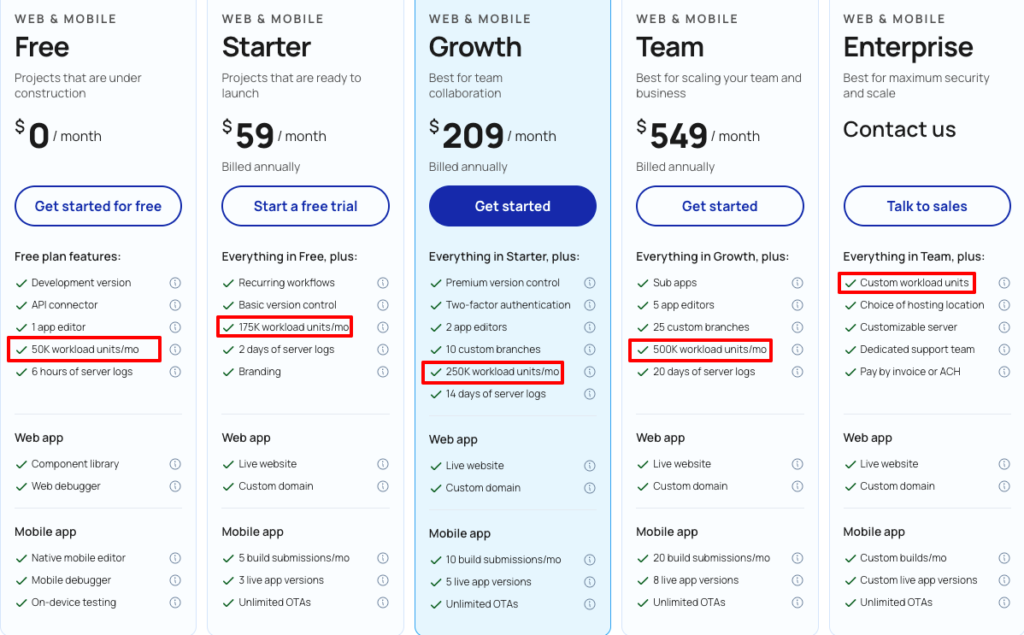Click the 500K workload units/mo feature text

click(x=710, y=349)
